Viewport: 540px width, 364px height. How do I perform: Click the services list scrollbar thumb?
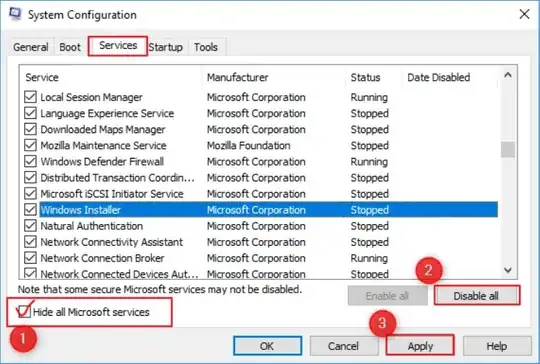508,149
